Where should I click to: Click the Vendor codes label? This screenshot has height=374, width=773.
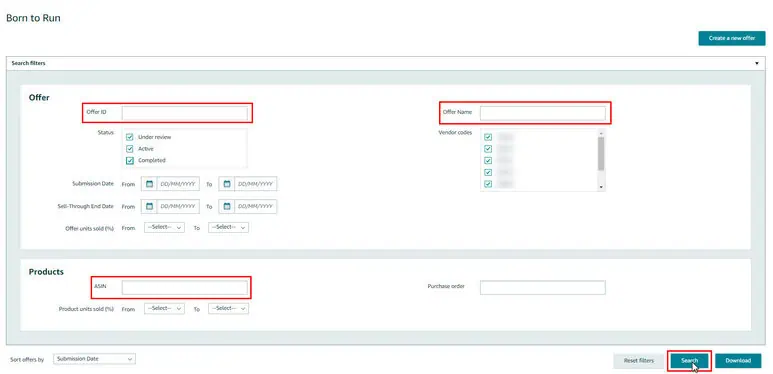(455, 133)
